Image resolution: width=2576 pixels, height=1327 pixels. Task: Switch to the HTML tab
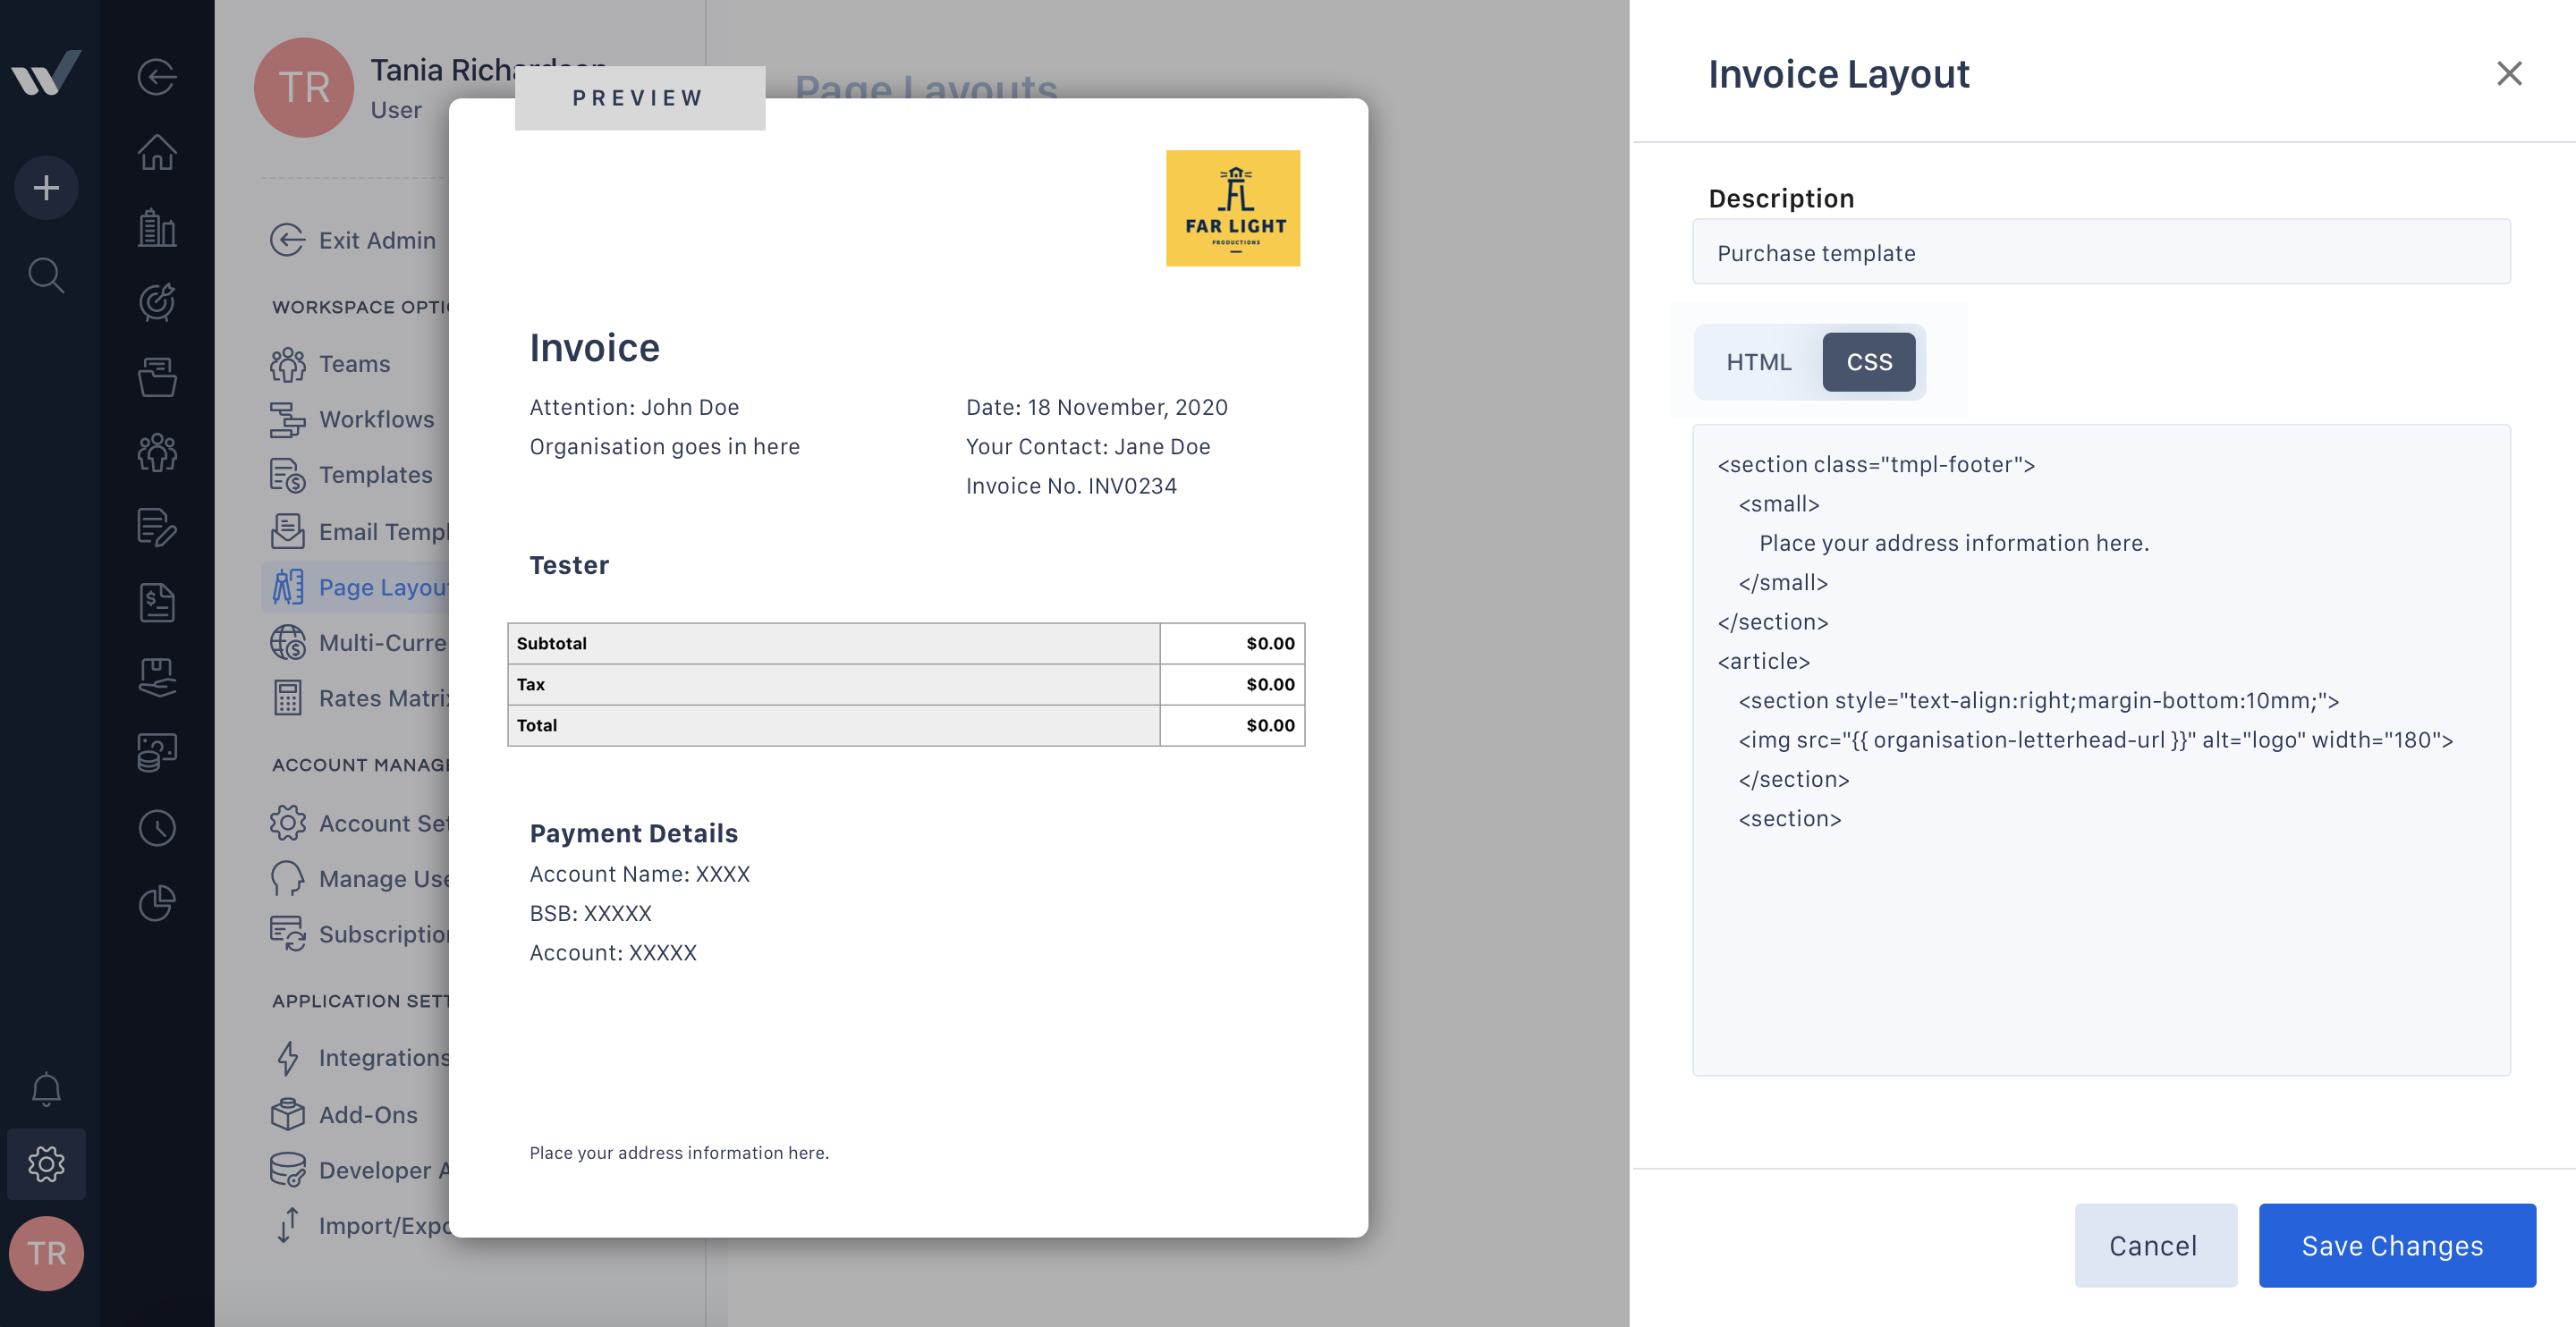tap(1758, 362)
